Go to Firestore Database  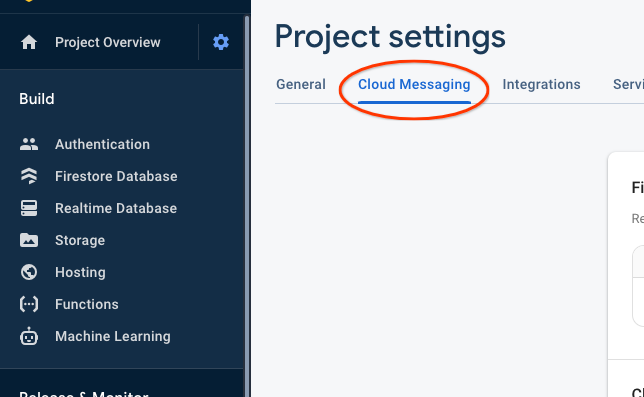coord(116,176)
